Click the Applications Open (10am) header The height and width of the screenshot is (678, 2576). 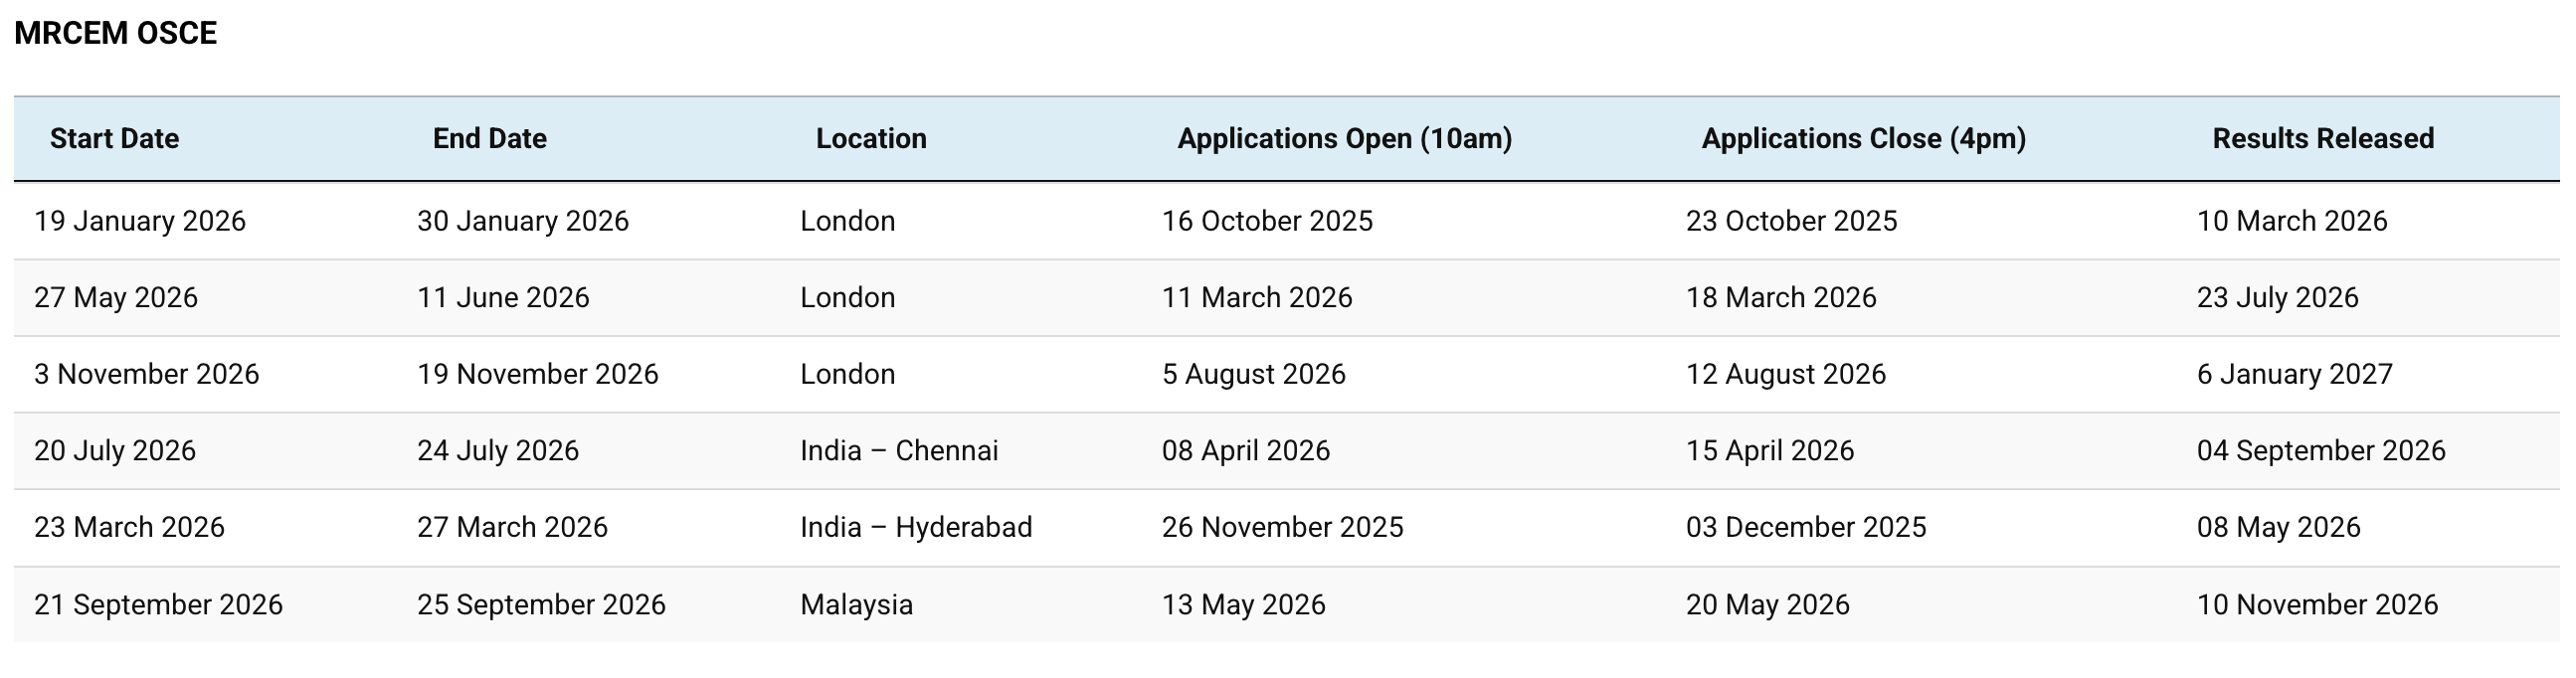click(1344, 138)
